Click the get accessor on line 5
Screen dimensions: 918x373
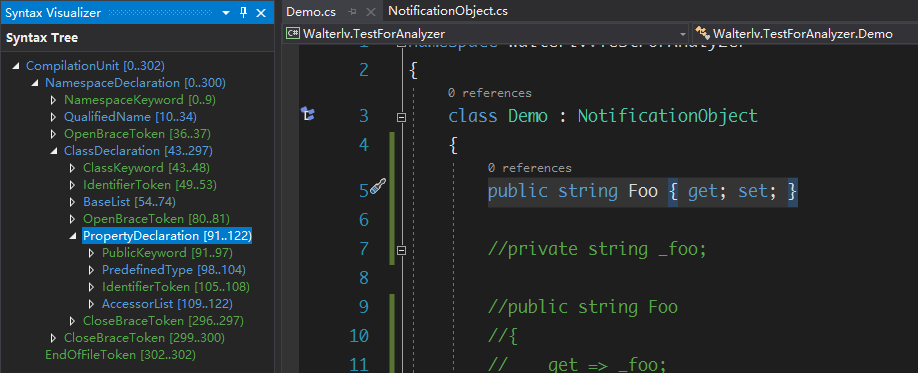[x=703, y=191]
